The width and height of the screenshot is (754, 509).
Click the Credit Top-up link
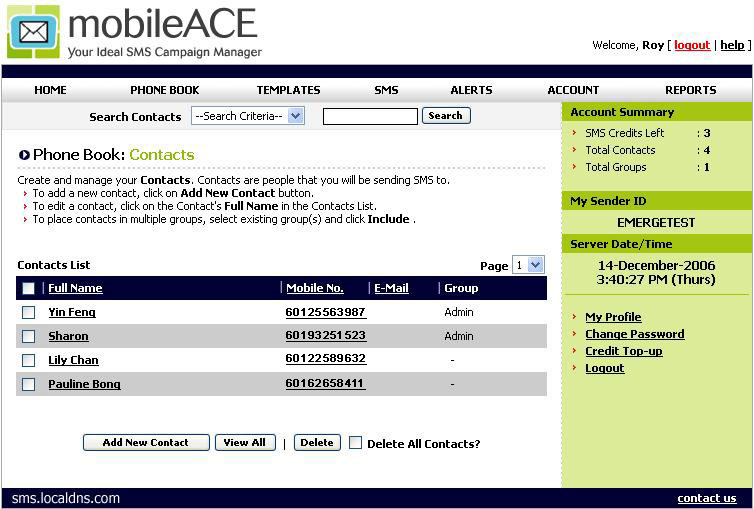pyautogui.click(x=623, y=351)
